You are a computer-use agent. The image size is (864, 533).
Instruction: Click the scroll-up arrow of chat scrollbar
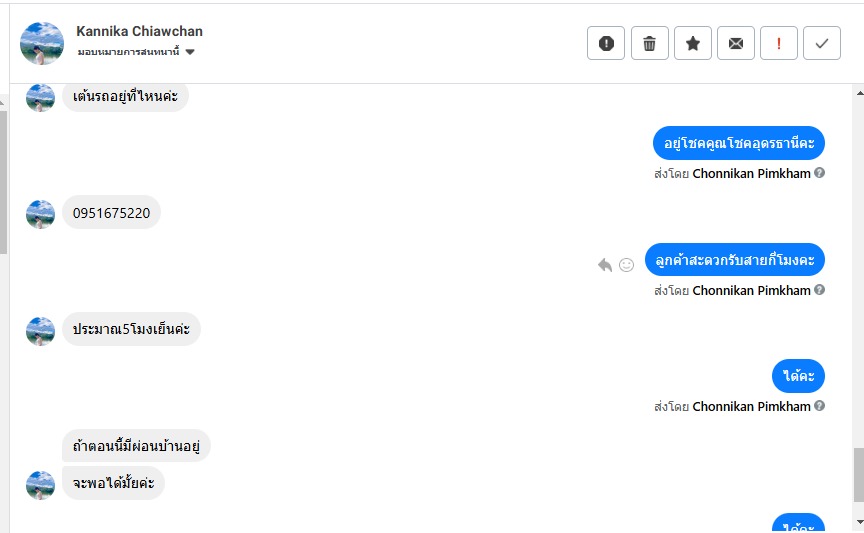tap(857, 91)
